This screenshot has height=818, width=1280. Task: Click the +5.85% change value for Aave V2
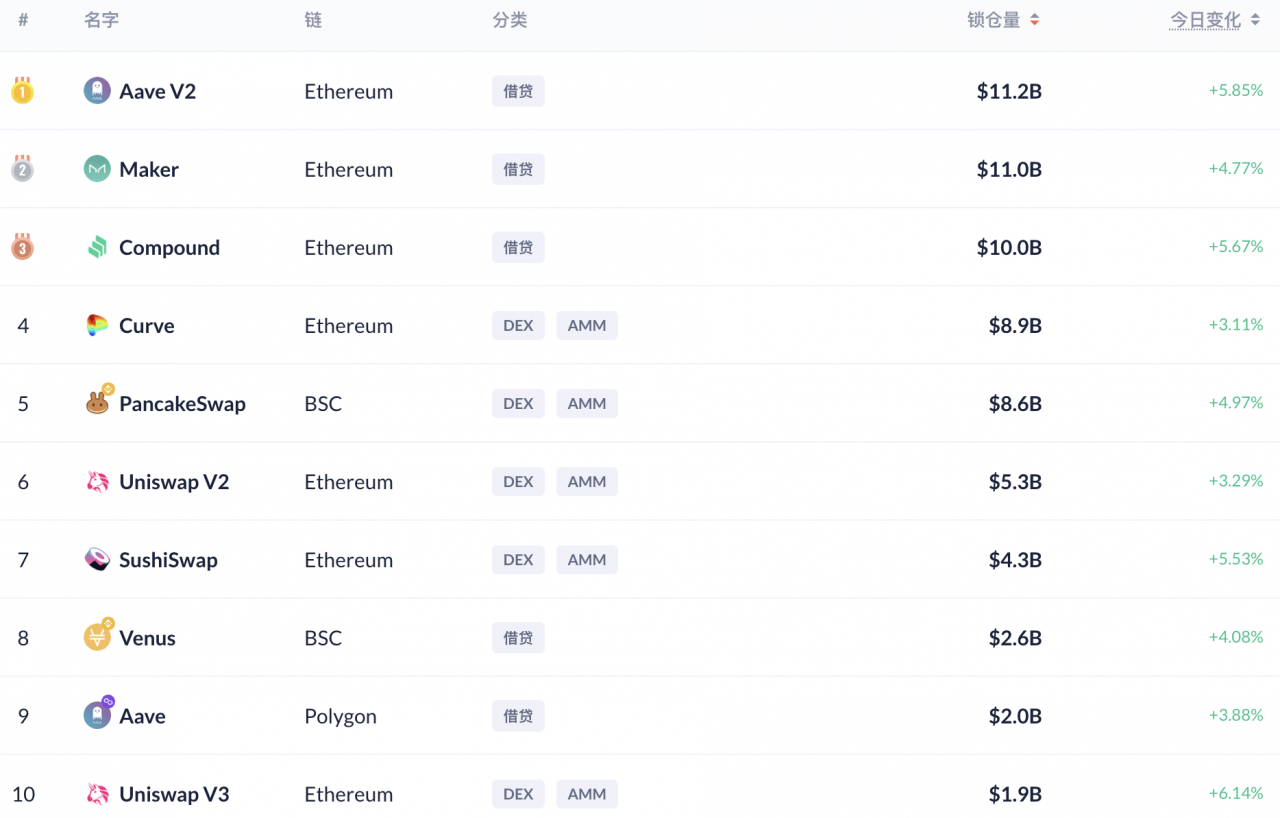1236,90
